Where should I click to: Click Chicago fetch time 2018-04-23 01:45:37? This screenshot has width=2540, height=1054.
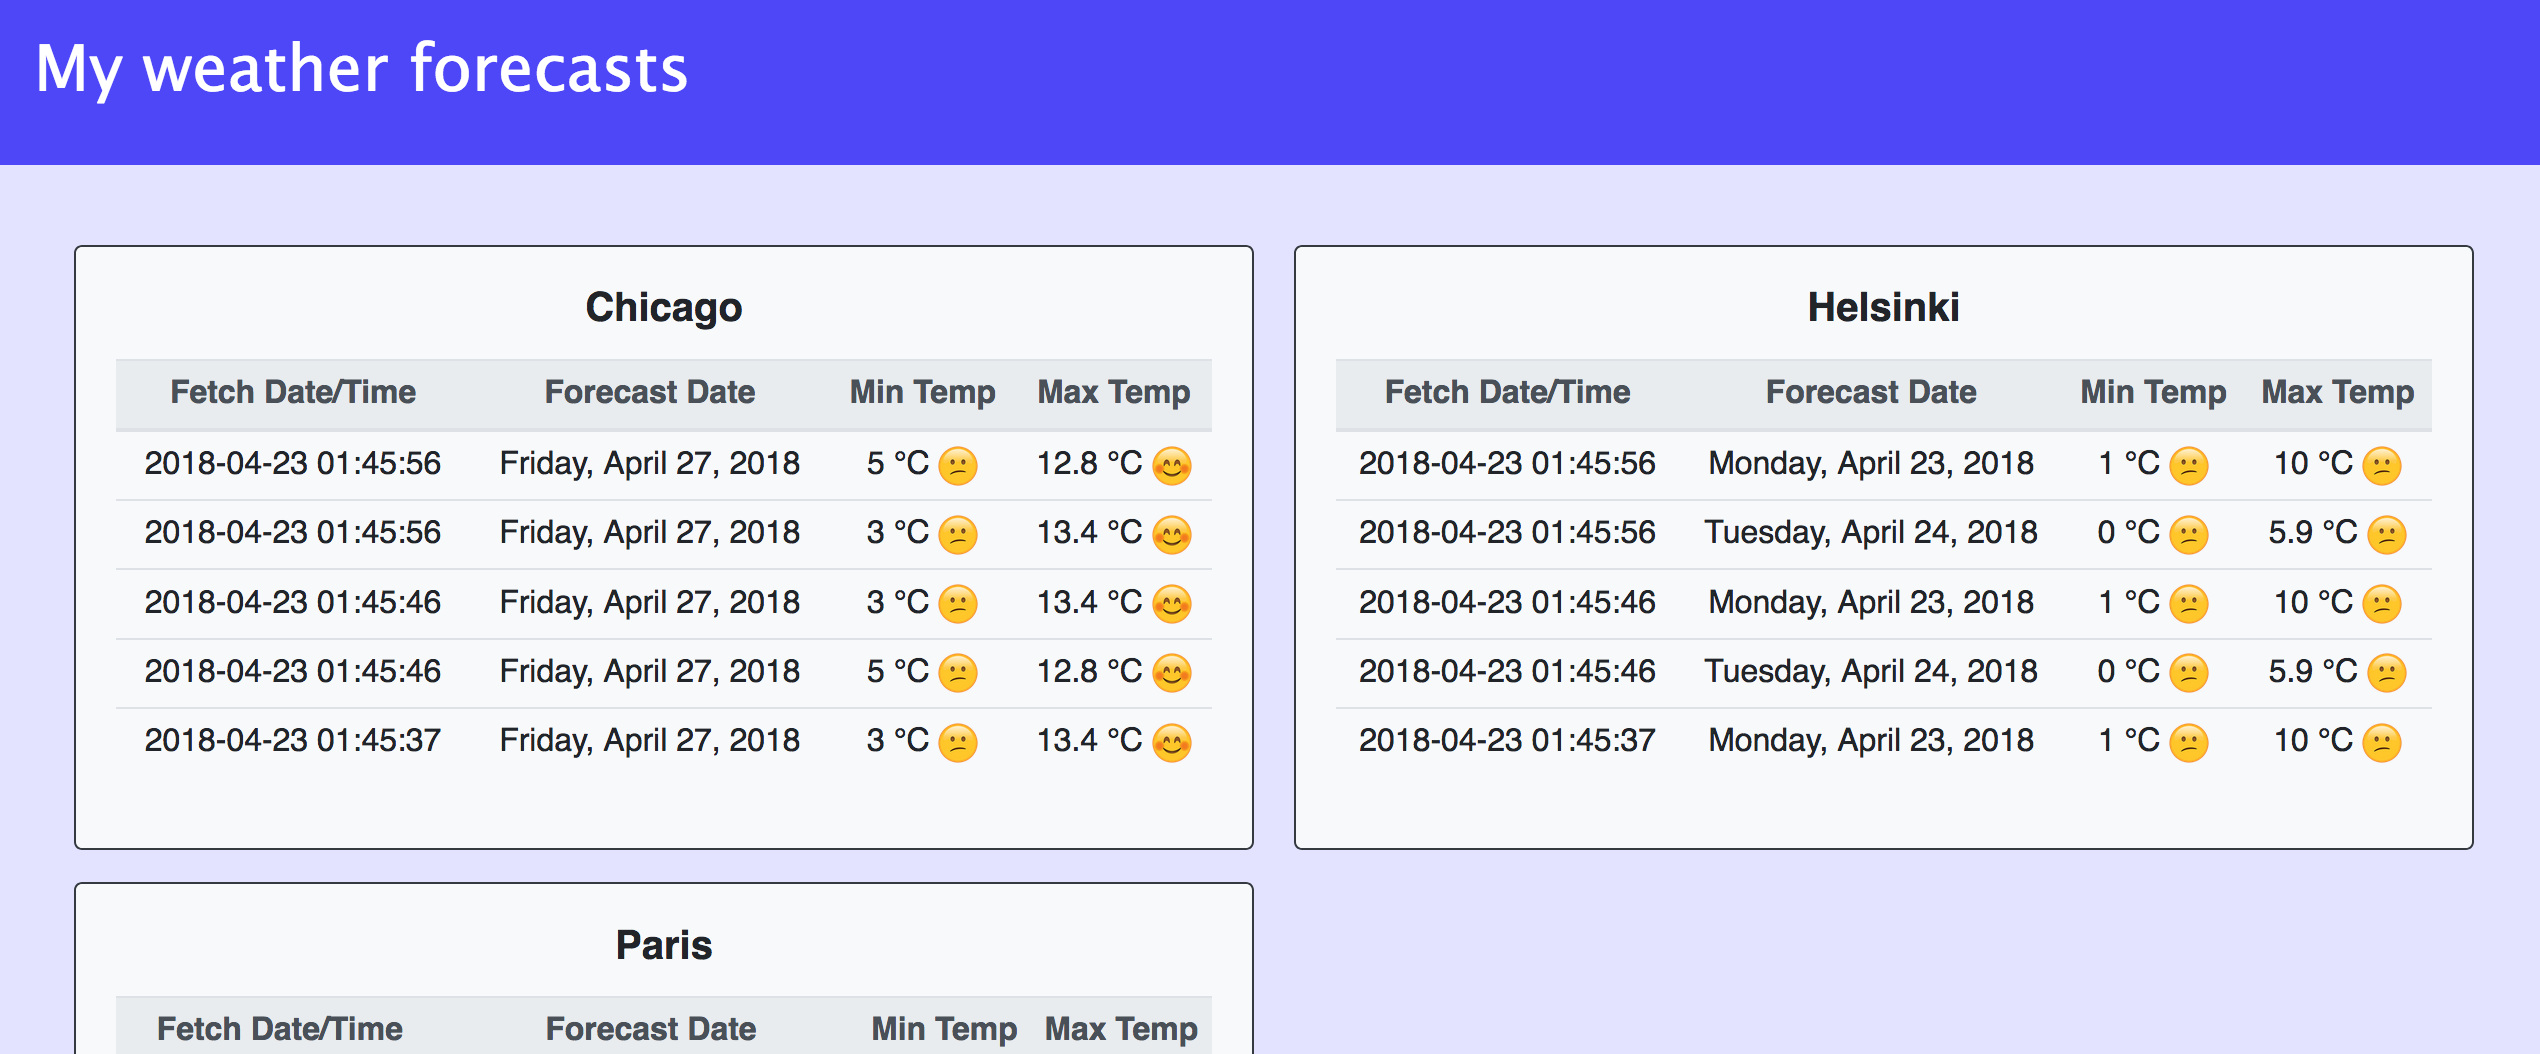point(293,741)
